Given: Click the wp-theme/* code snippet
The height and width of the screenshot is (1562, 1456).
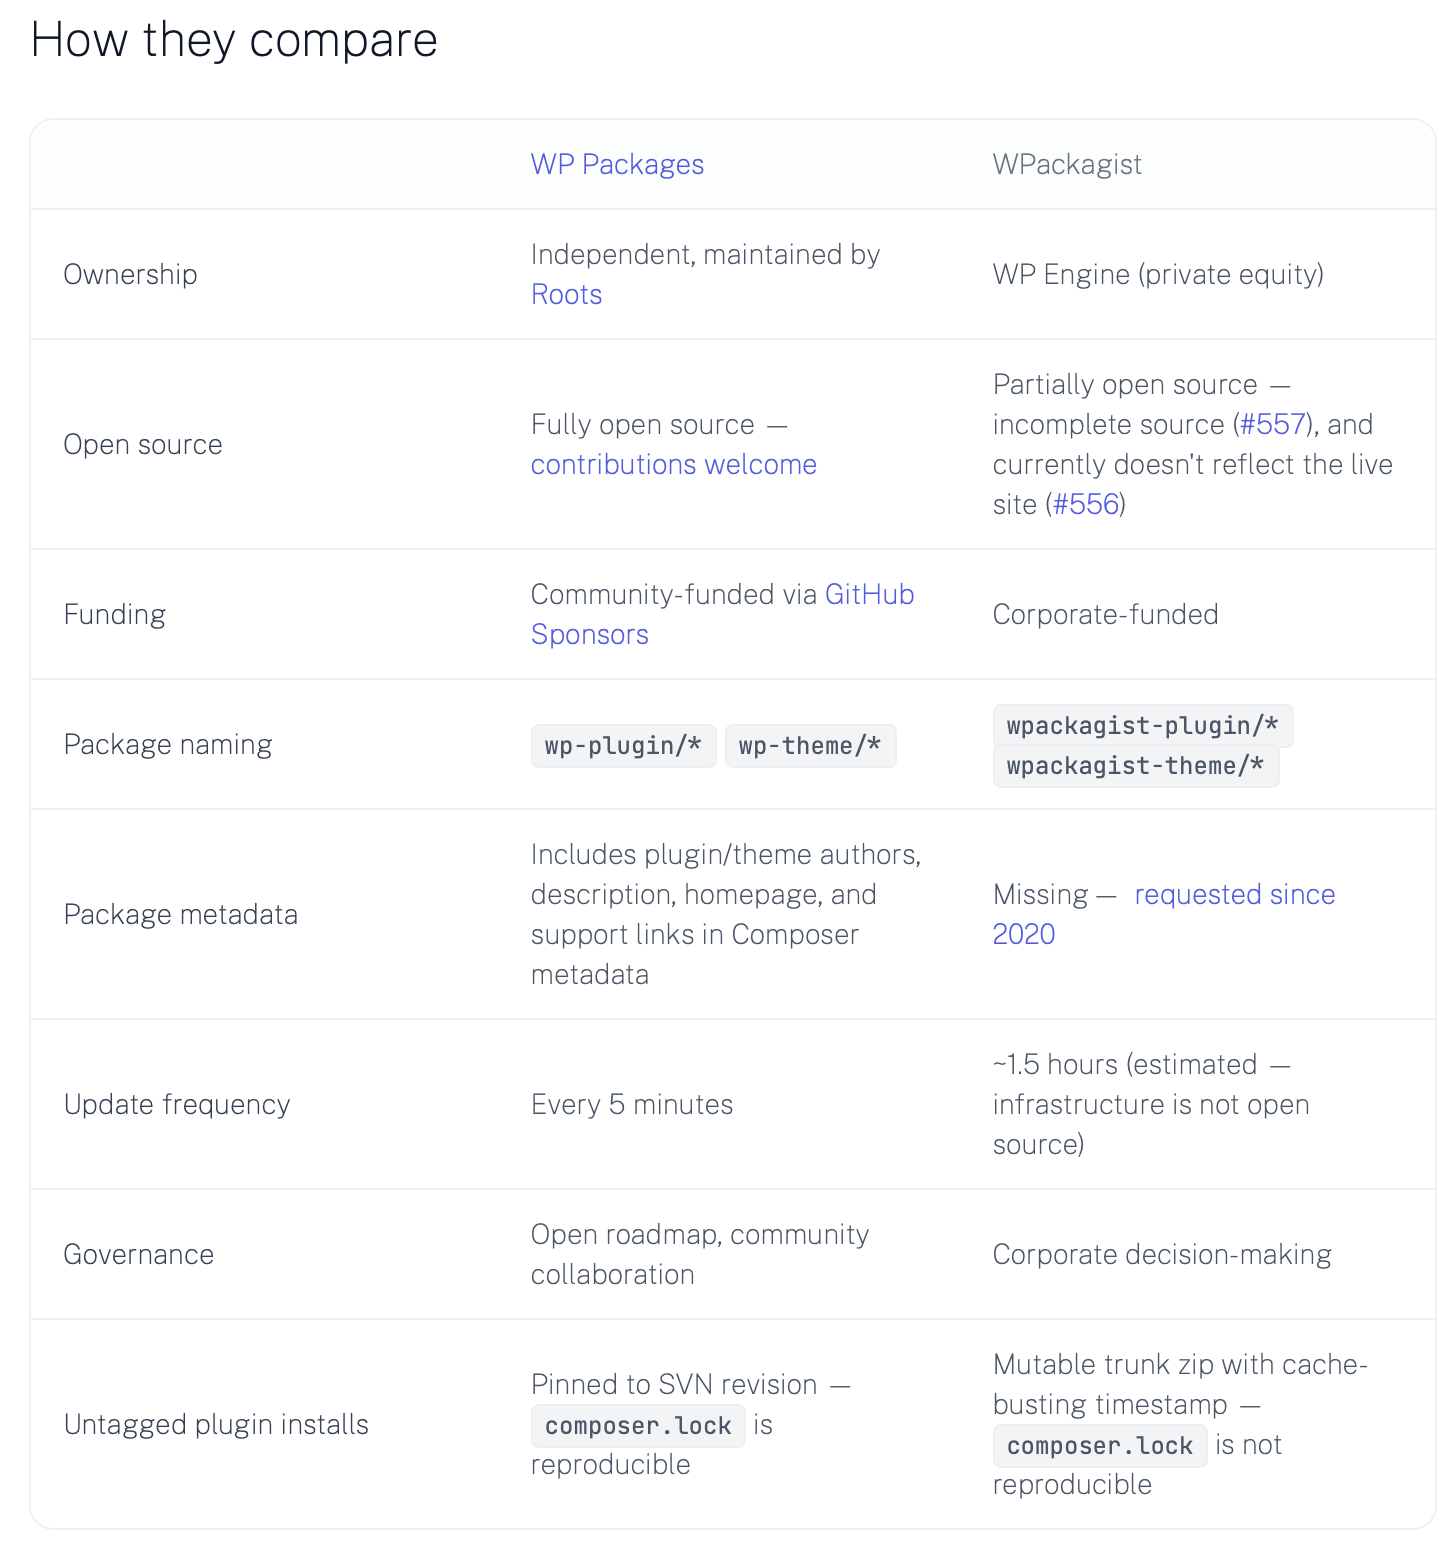Looking at the screenshot, I should 810,746.
